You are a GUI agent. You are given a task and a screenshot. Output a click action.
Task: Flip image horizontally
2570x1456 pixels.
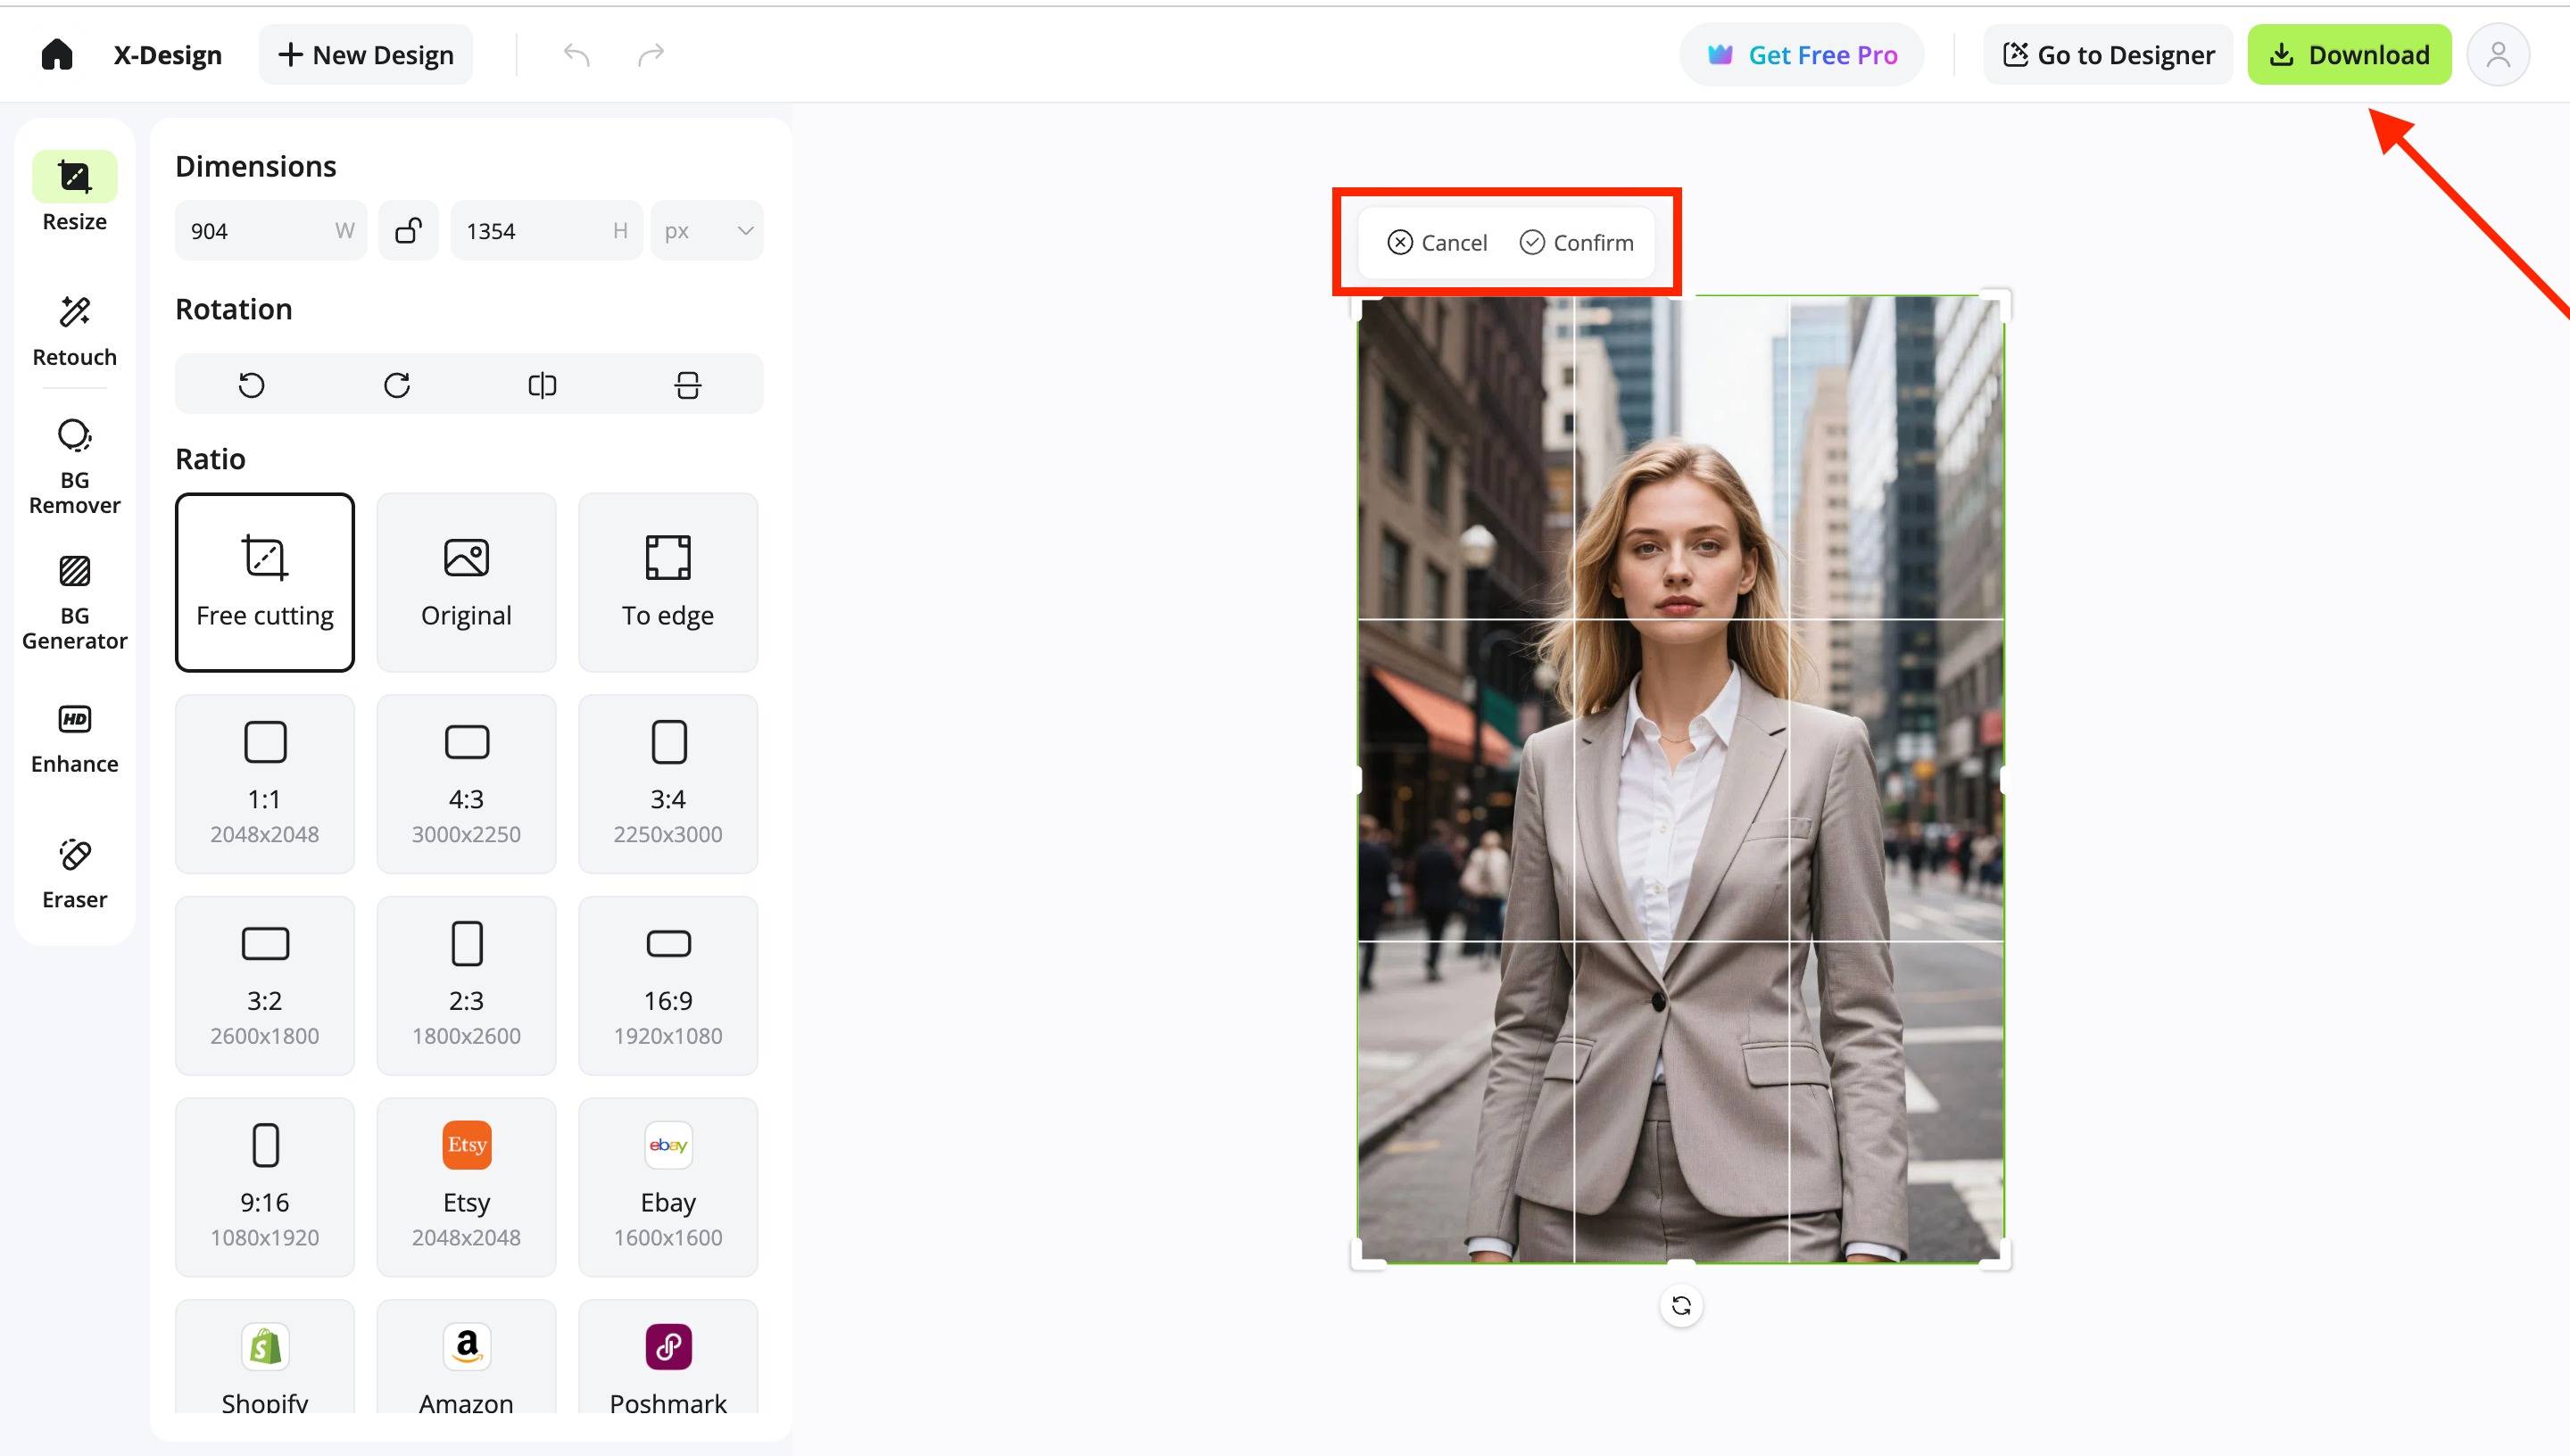pyautogui.click(x=542, y=385)
